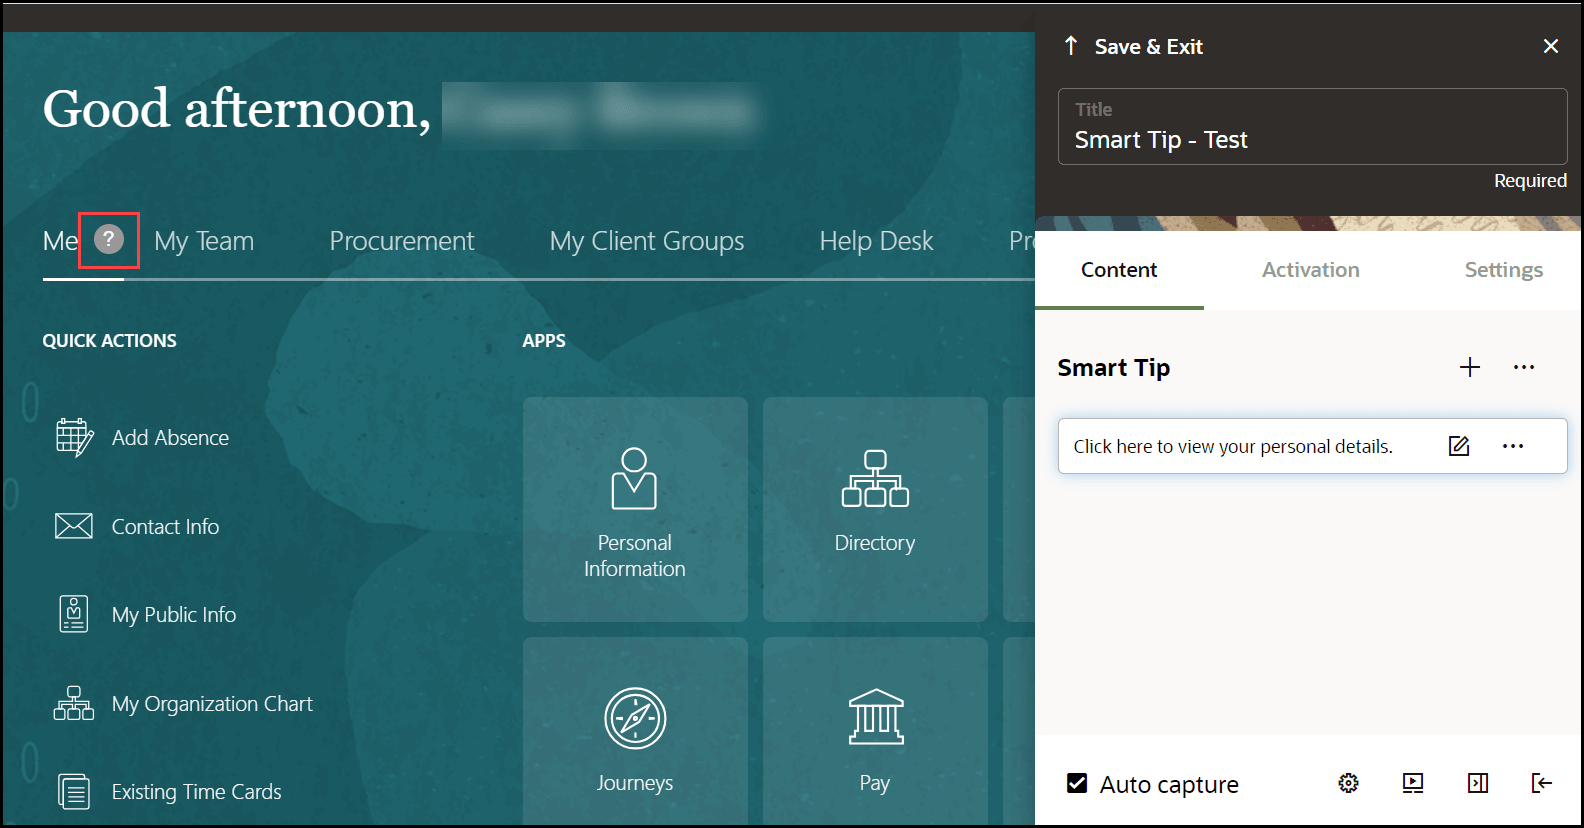Open more options for personal details tip
The image size is (1584, 828).
tap(1513, 446)
